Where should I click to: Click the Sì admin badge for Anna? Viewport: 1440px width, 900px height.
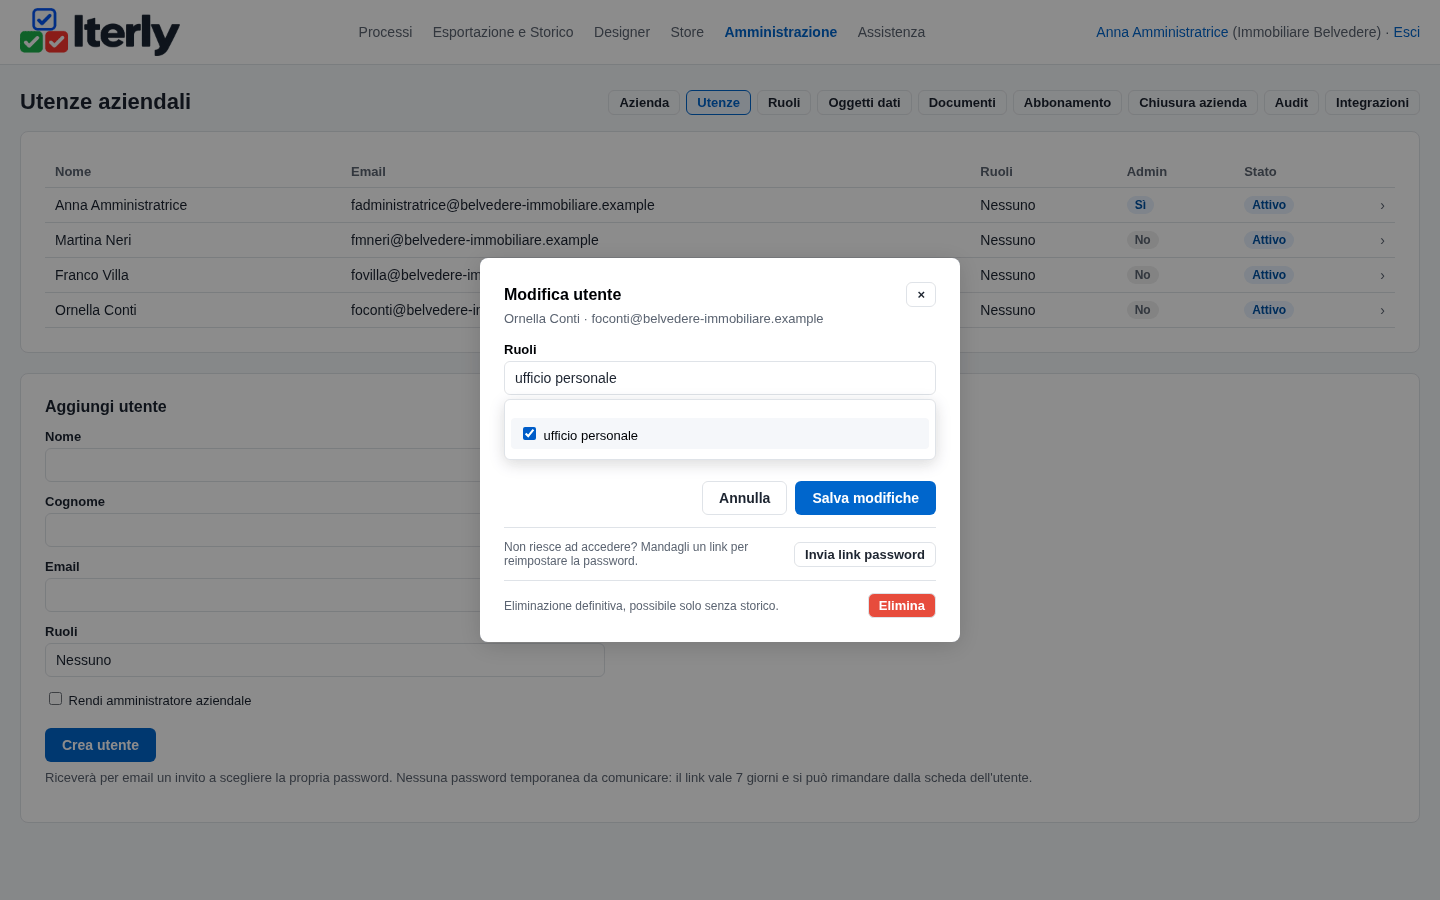tap(1140, 205)
